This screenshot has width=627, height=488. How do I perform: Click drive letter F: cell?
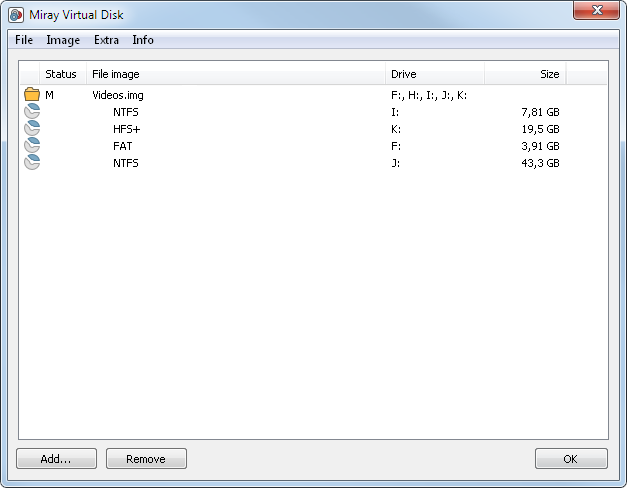pyautogui.click(x=396, y=146)
